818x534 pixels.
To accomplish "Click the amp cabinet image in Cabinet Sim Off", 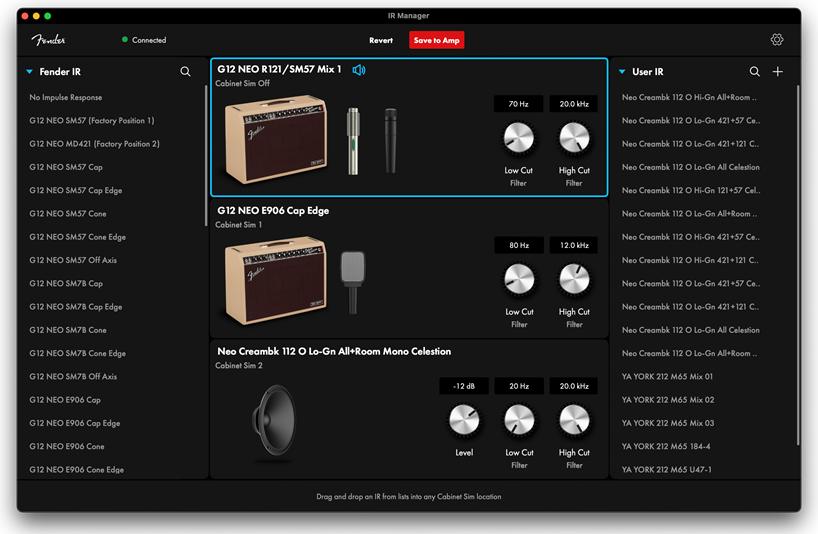I will point(276,139).
